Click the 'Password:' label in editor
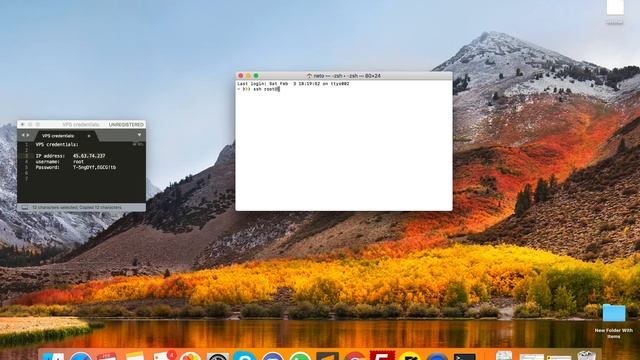Image resolution: width=640 pixels, height=360 pixels. (x=47, y=167)
